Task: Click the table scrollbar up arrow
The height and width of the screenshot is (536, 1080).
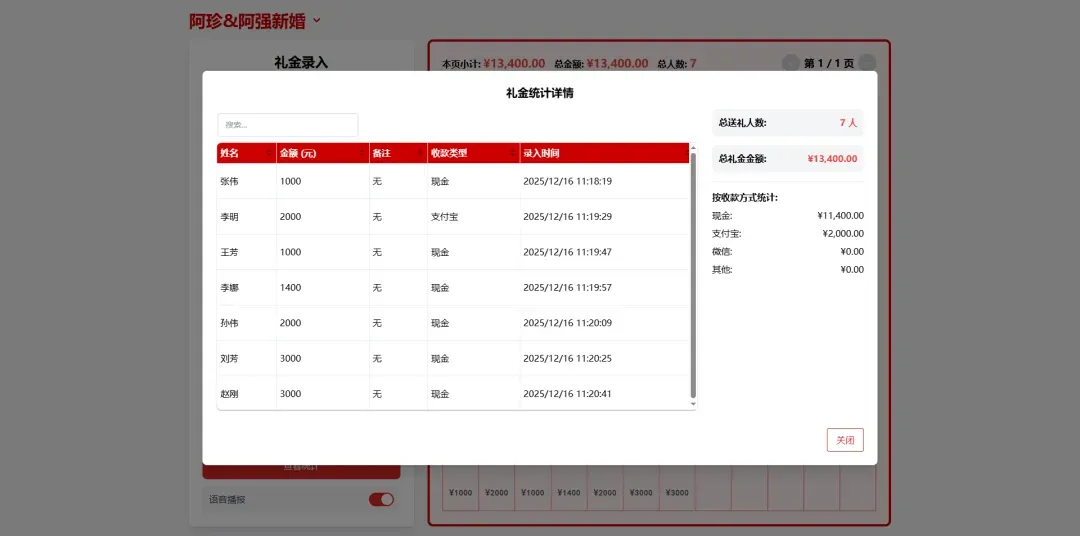Action: pyautogui.click(x=693, y=147)
